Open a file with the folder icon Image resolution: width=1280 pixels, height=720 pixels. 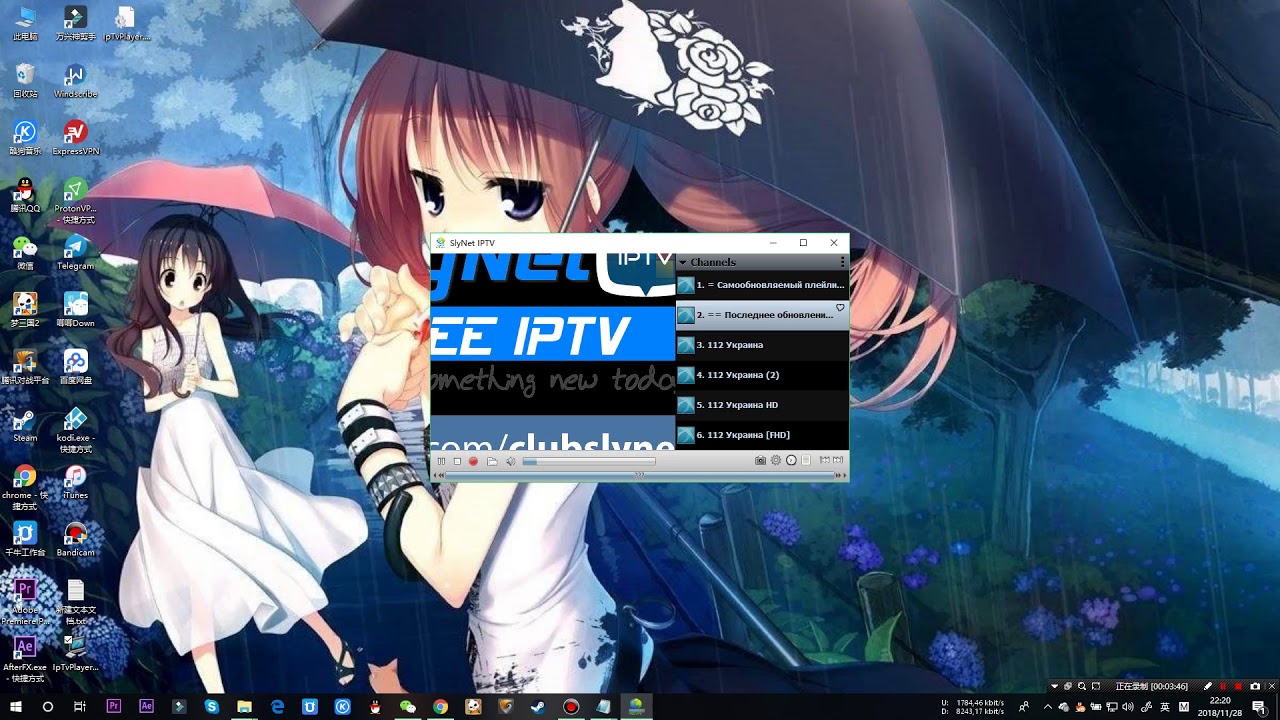point(492,461)
